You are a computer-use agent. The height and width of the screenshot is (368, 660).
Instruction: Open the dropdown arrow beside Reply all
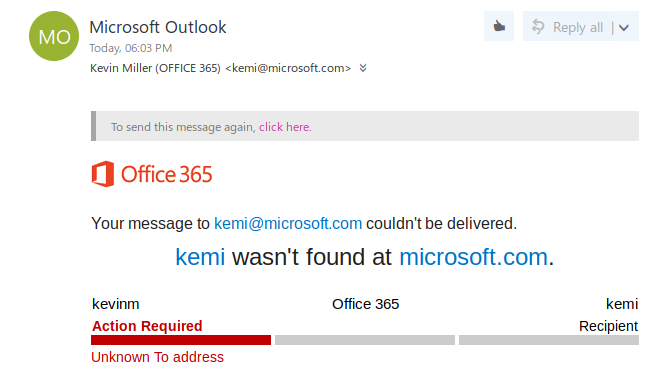click(624, 28)
